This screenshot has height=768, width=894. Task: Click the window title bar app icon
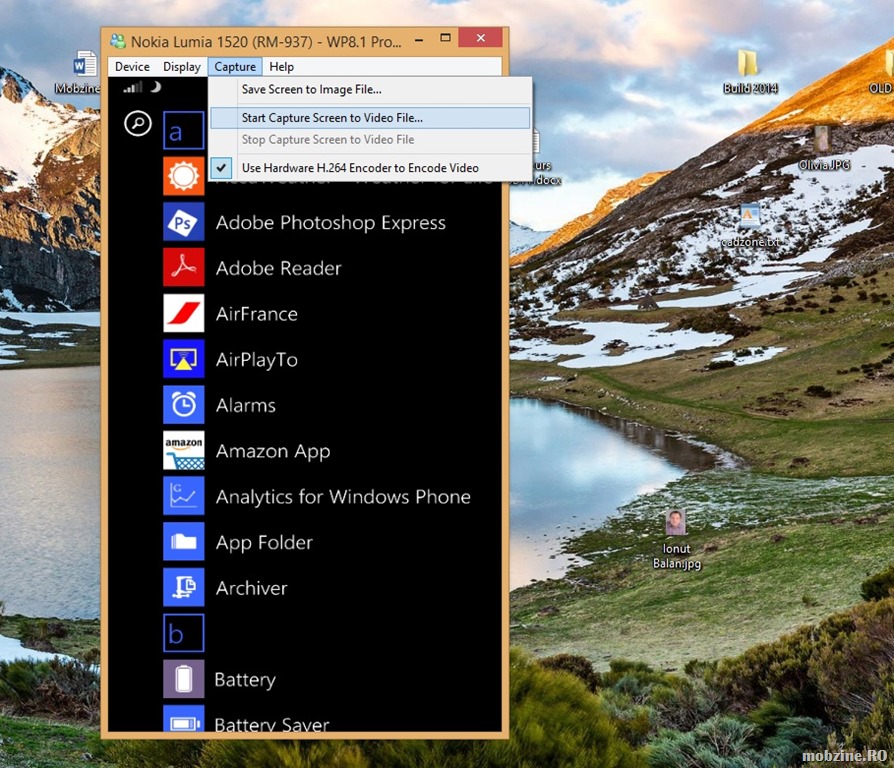(x=118, y=41)
